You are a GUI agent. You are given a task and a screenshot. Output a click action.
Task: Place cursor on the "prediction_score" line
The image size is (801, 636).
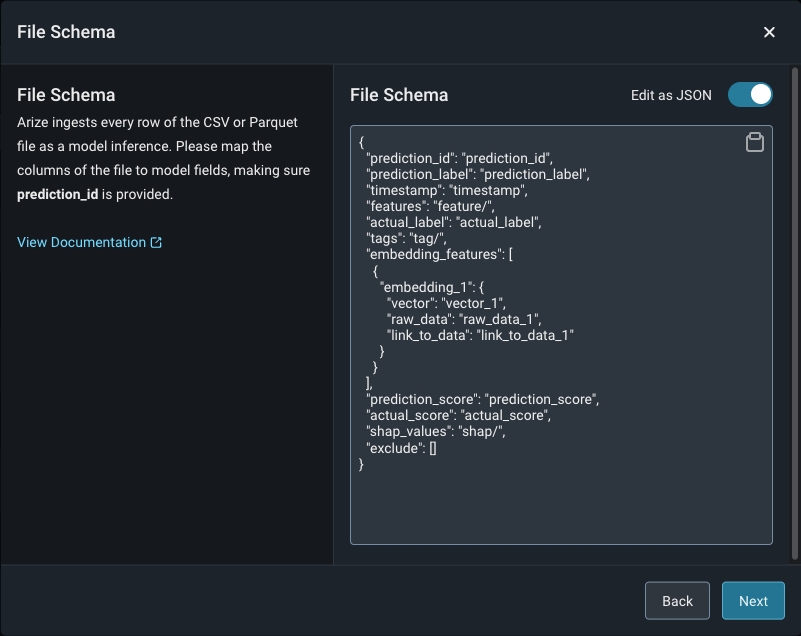[x=482, y=399]
